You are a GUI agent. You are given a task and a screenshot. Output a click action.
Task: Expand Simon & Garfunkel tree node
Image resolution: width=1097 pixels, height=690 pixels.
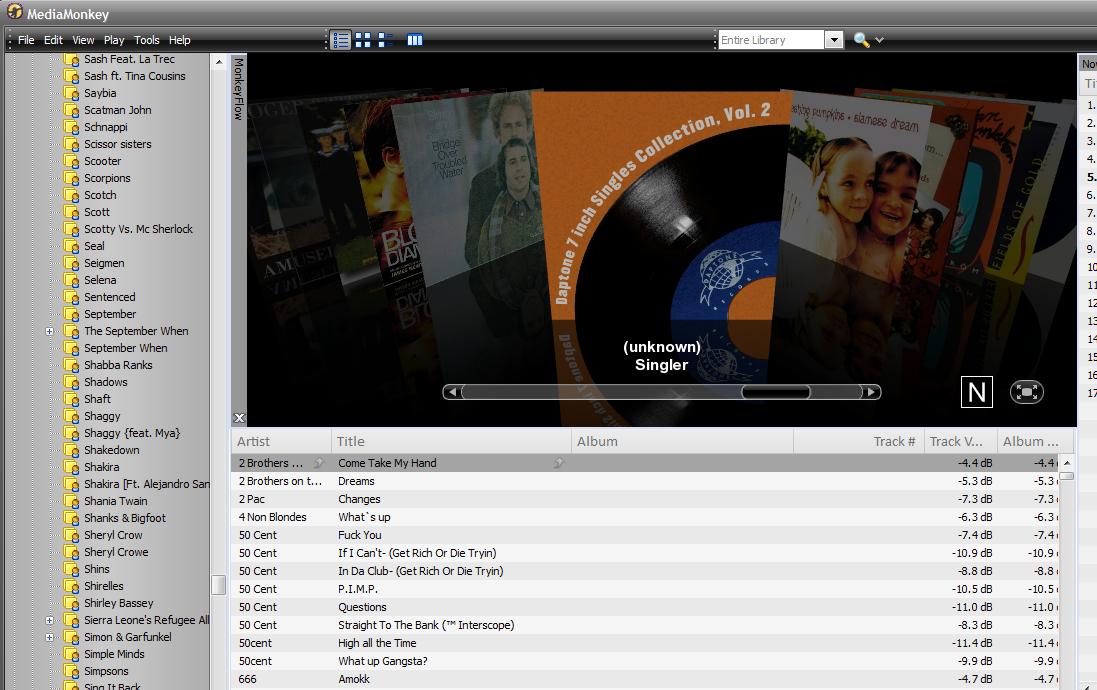pos(50,637)
